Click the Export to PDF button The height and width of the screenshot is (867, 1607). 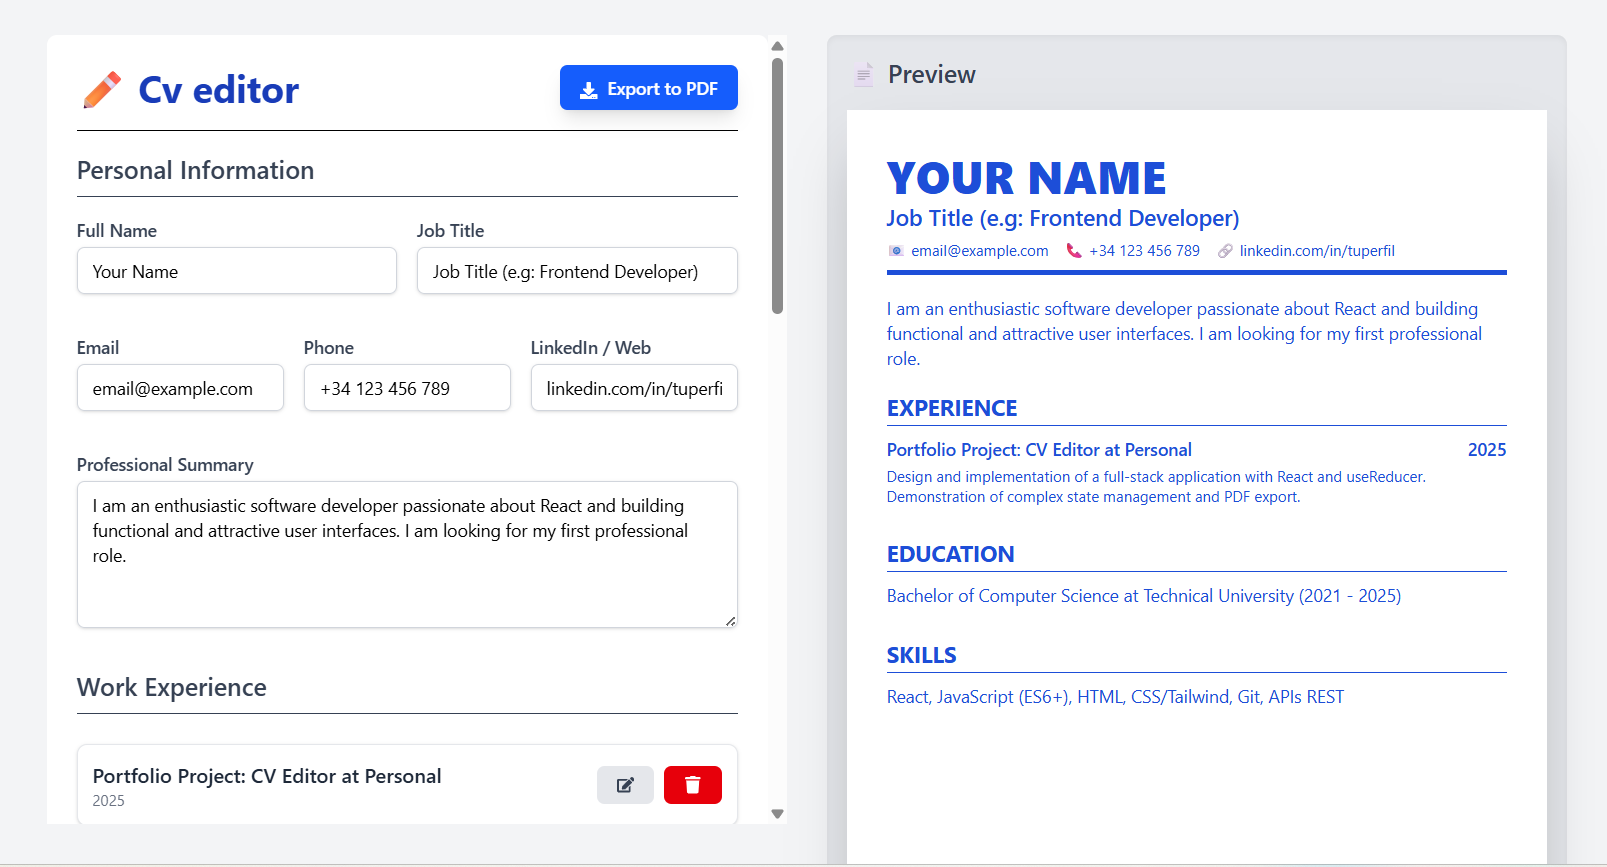click(649, 88)
